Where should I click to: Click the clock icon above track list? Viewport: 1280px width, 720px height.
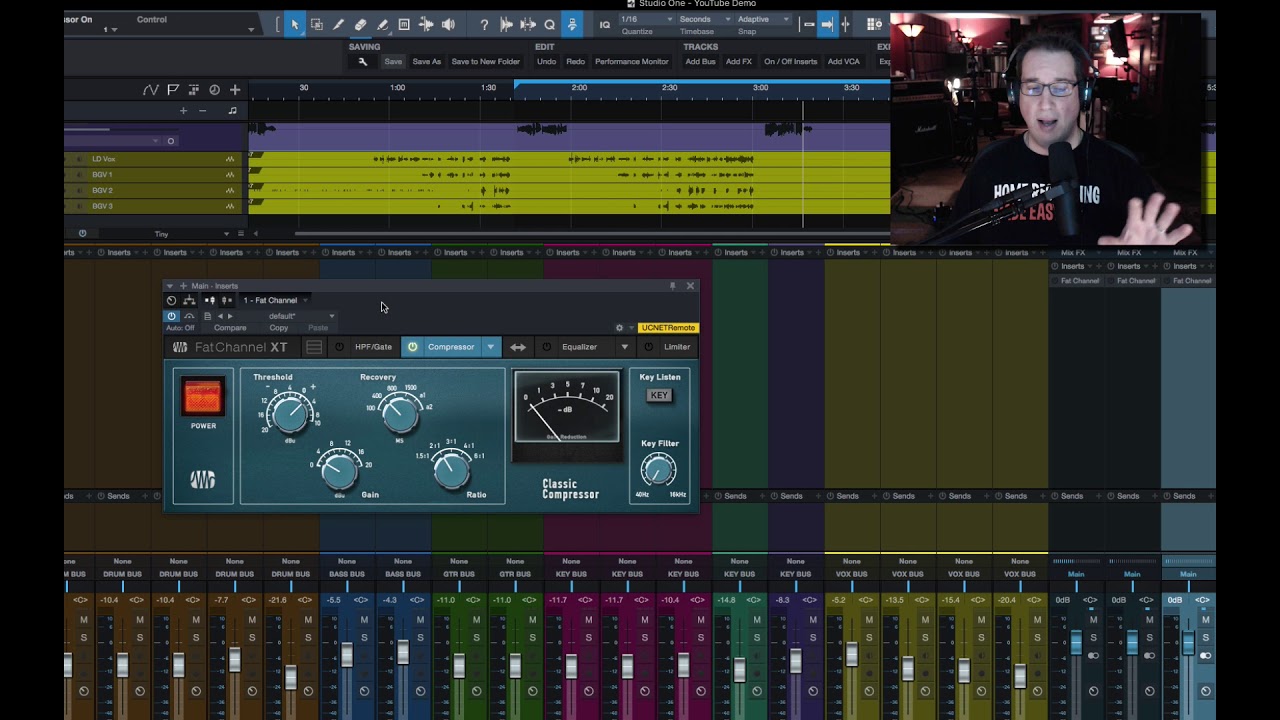coord(214,89)
